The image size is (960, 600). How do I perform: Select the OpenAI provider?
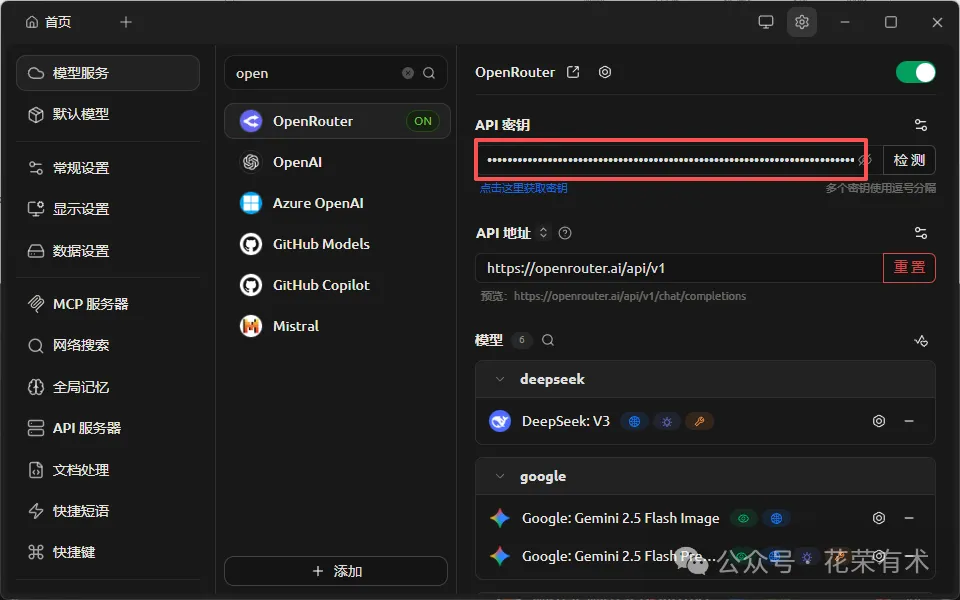(x=337, y=162)
